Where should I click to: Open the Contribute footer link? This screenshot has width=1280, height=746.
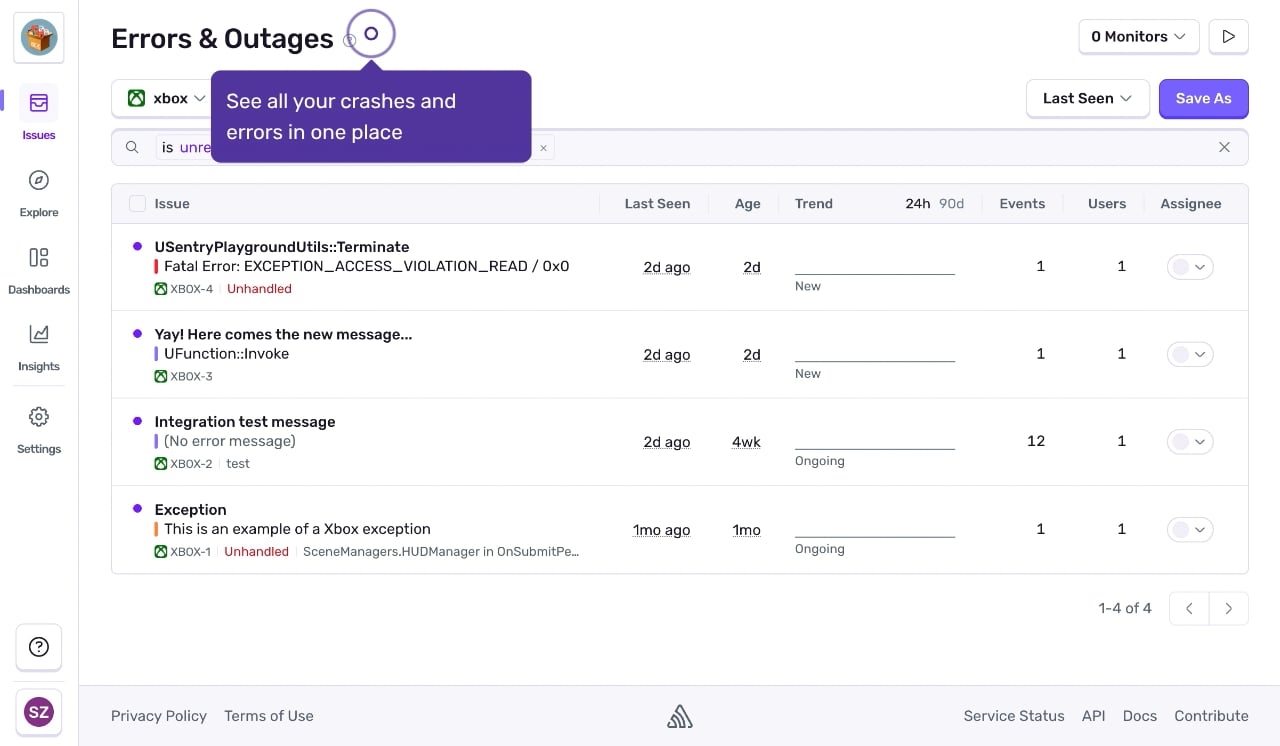coord(1211,716)
